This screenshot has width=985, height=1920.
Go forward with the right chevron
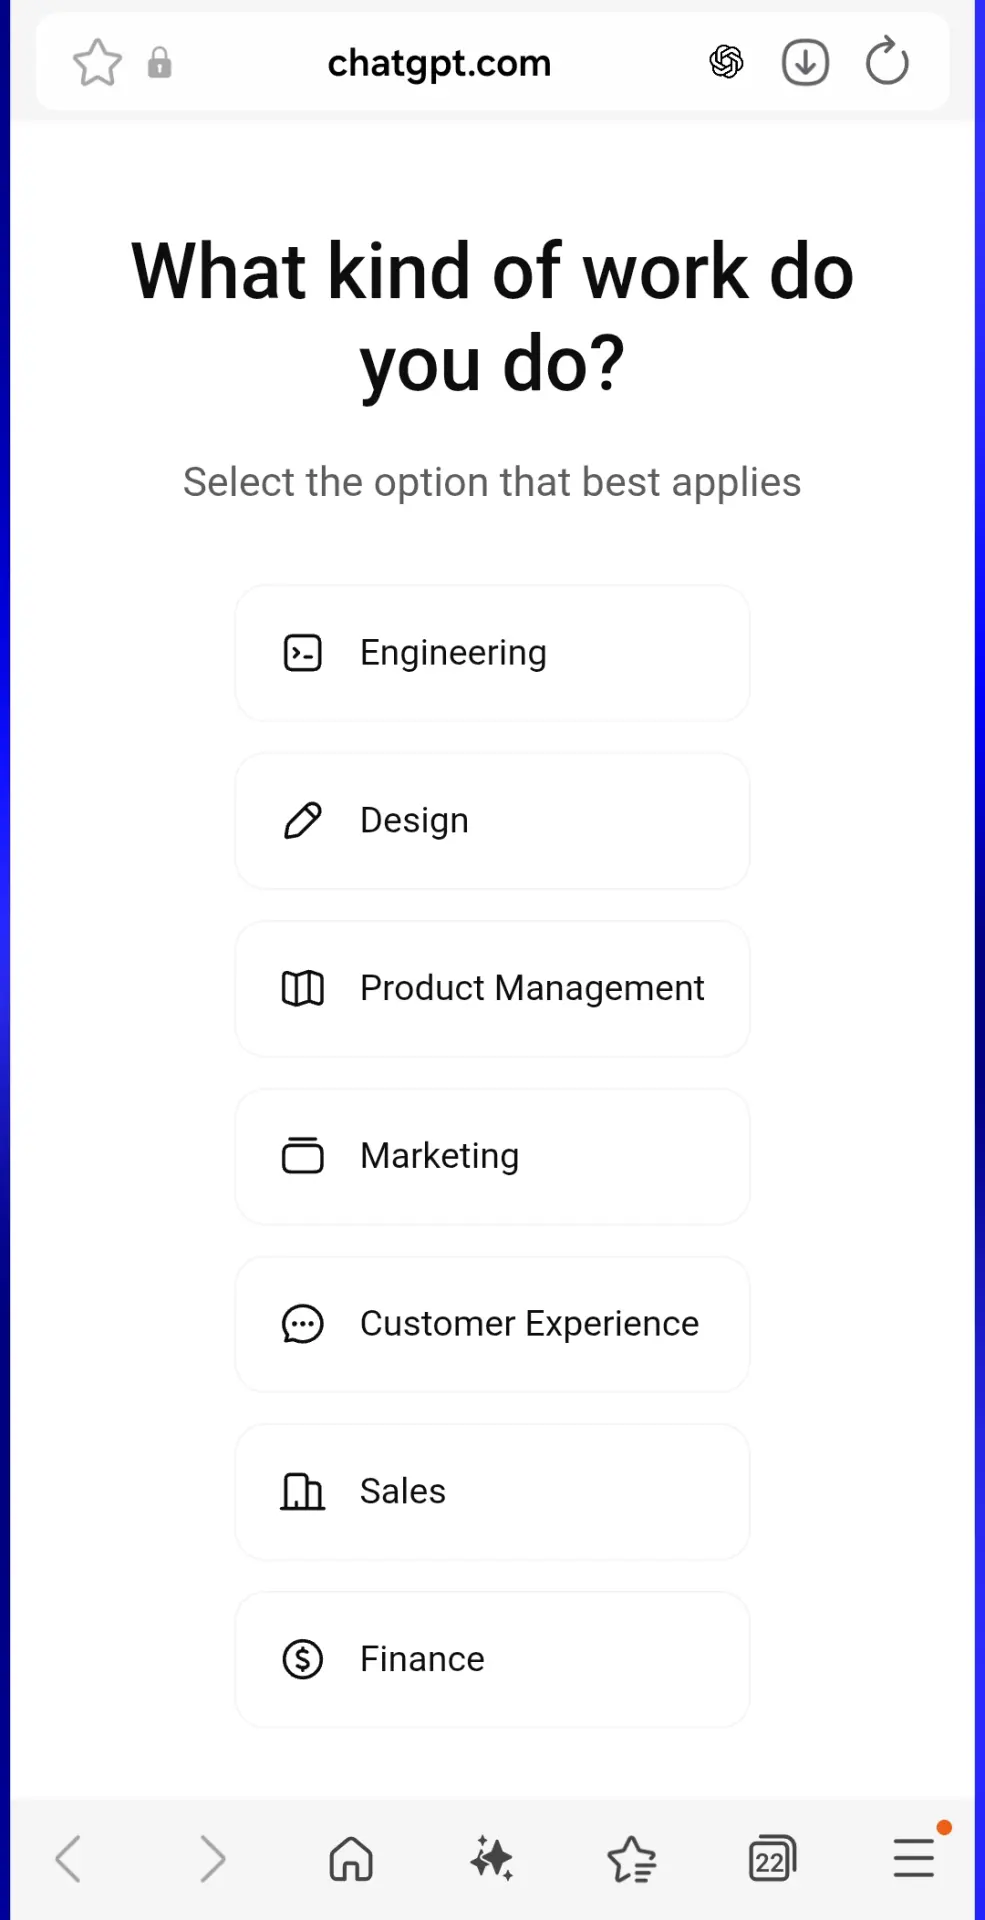tap(212, 1859)
